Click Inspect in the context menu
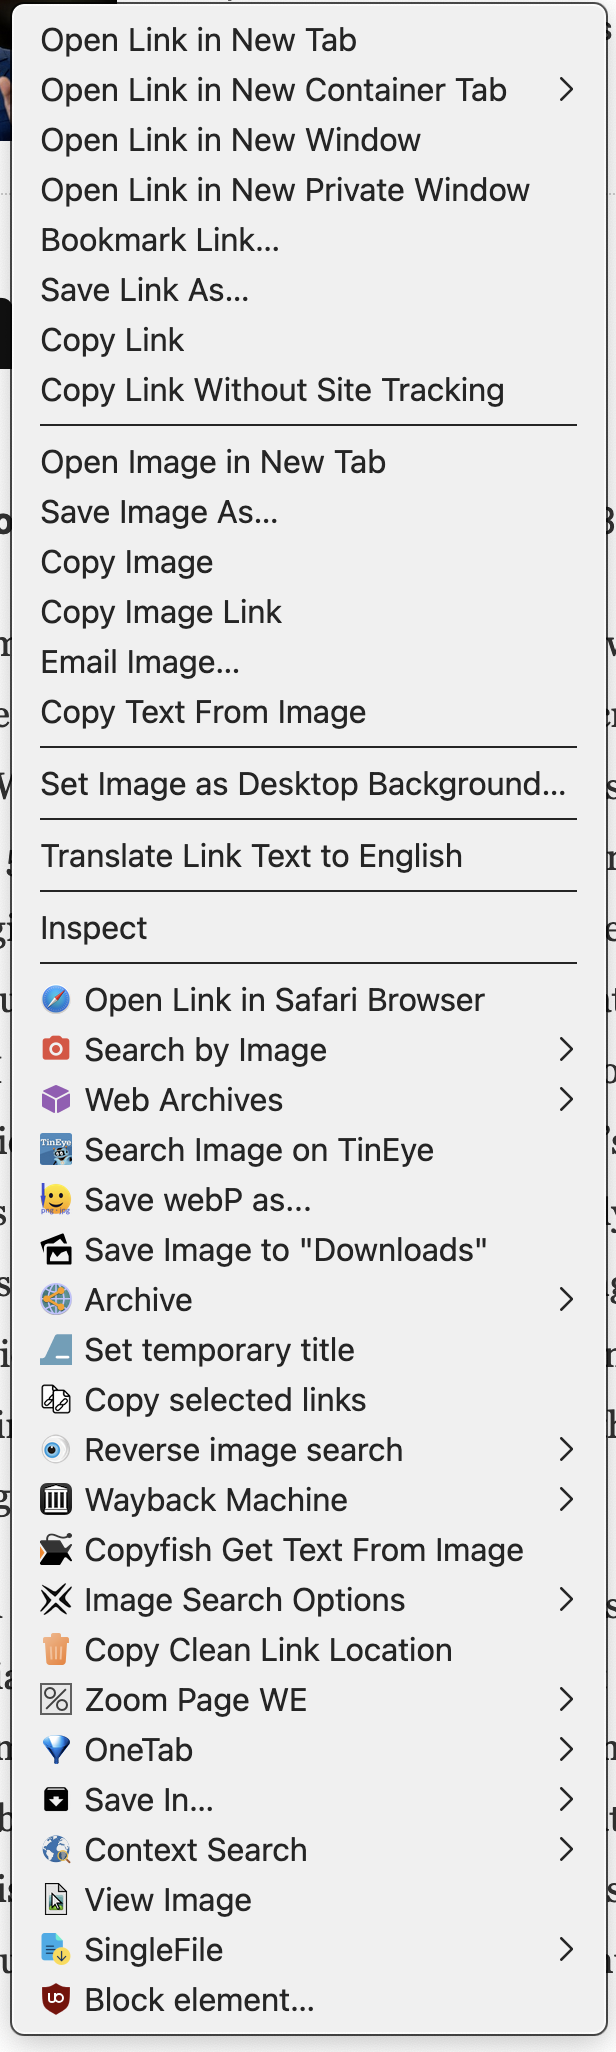The image size is (616, 2052). (93, 928)
